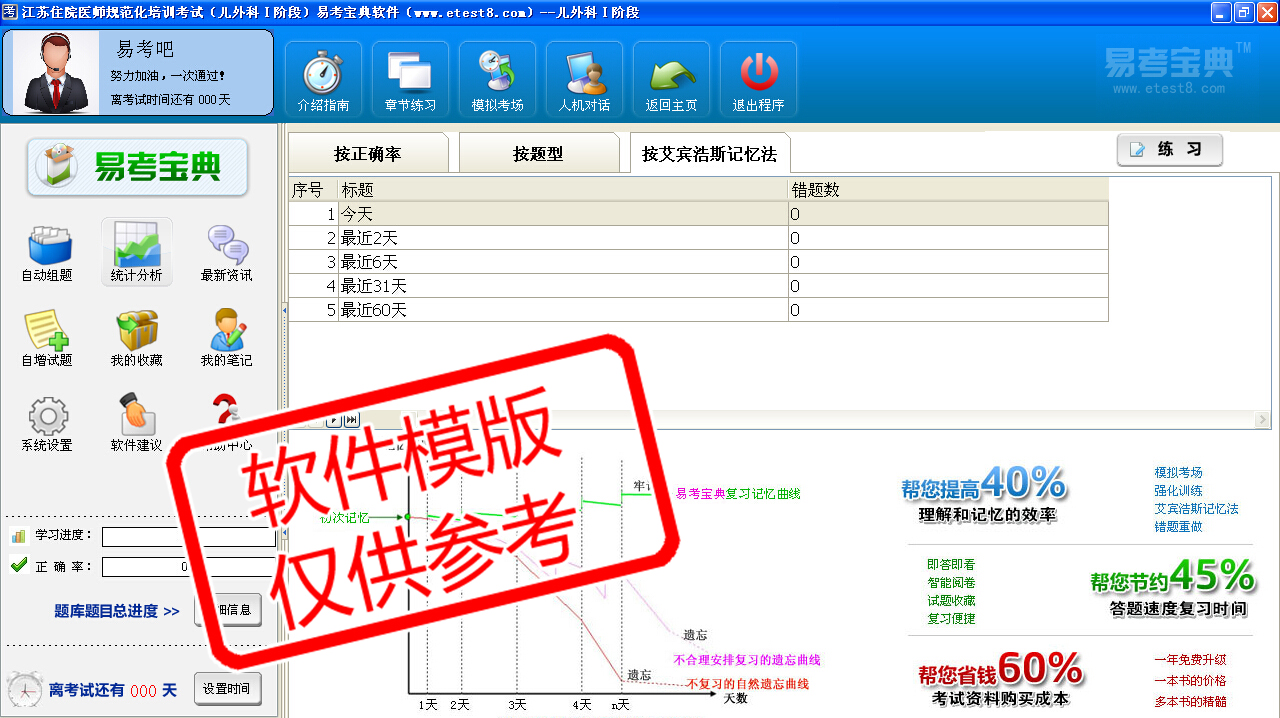1280x718 pixels.
Task: Click the 练习 practice button
Action: [x=1169, y=150]
